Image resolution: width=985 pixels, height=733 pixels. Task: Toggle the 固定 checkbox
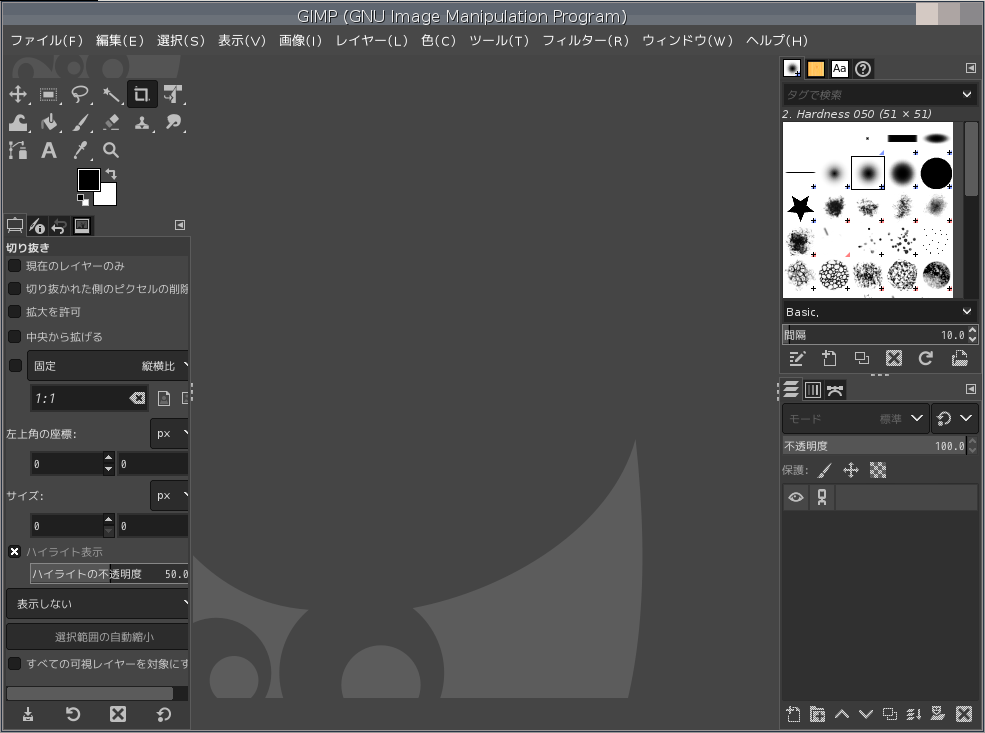tap(16, 366)
